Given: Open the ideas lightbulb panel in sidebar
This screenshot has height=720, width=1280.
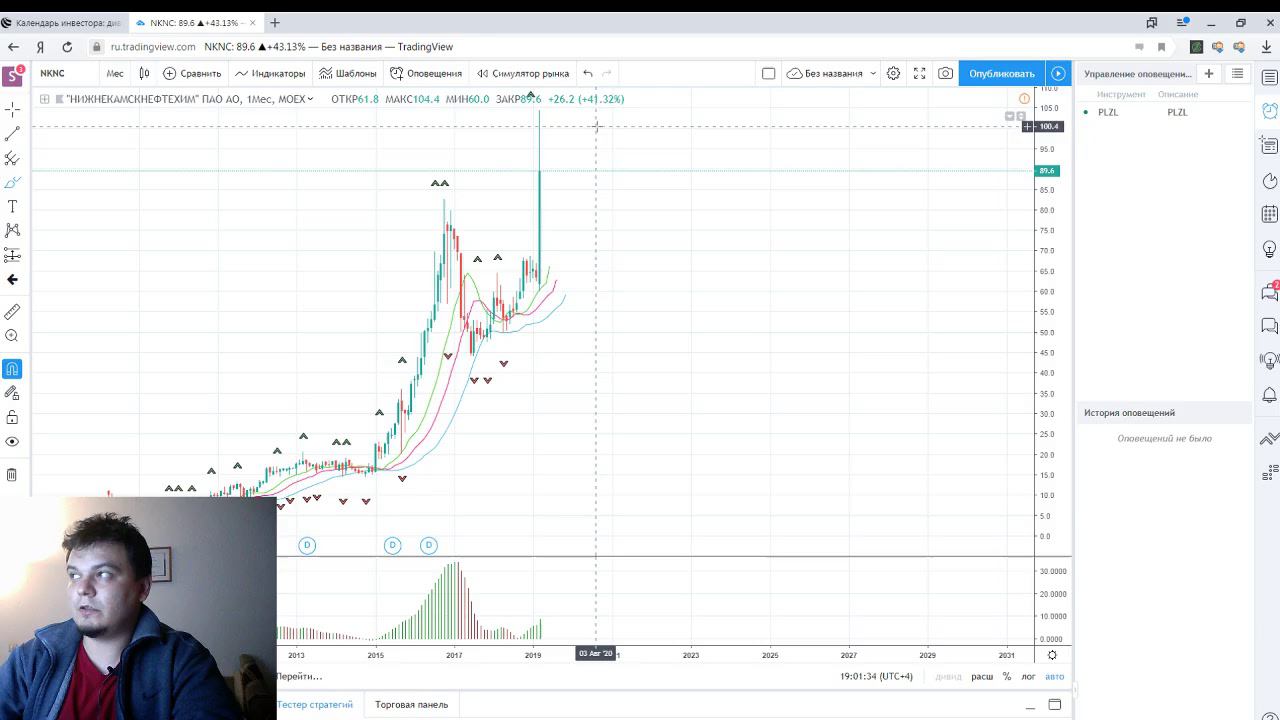Looking at the screenshot, I should pos(1269,248).
